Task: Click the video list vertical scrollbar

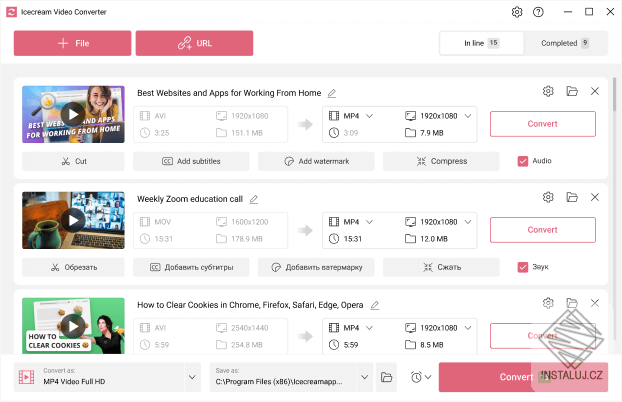Action: (614, 94)
